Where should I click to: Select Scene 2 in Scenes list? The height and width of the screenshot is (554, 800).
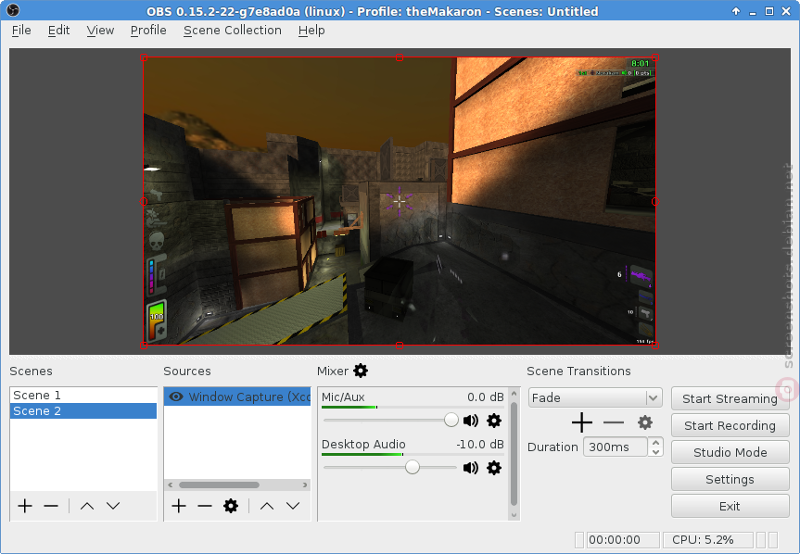pyautogui.click(x=83, y=411)
